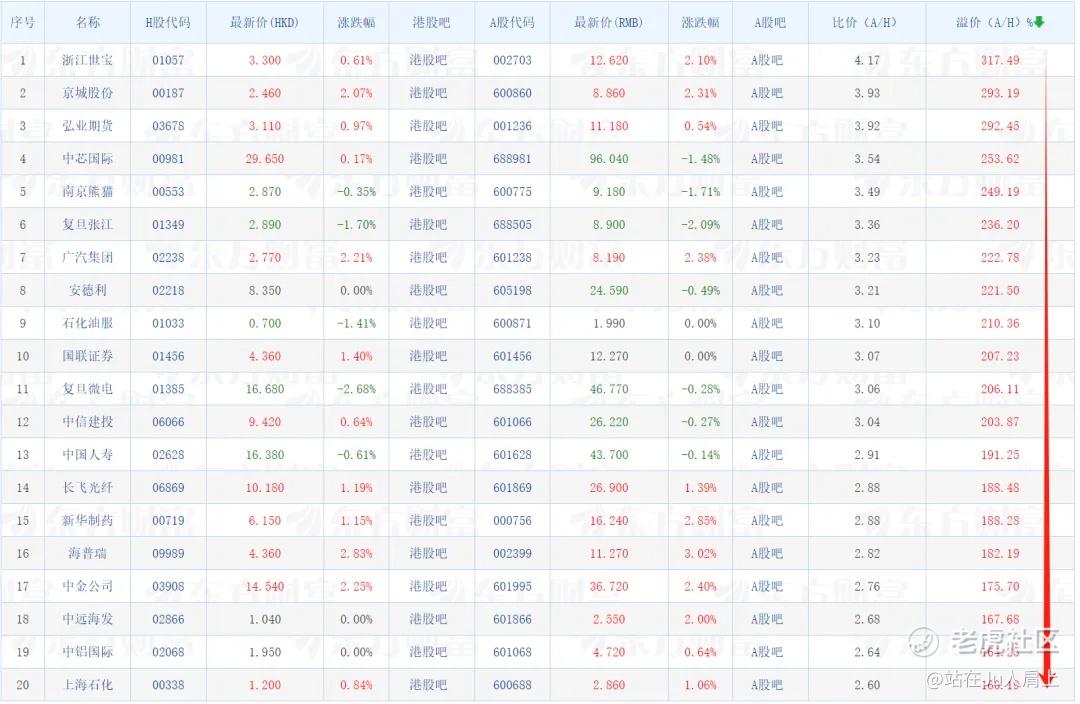Open the 南京熊猫 stock name
The height and width of the screenshot is (704, 1080).
click(x=87, y=191)
